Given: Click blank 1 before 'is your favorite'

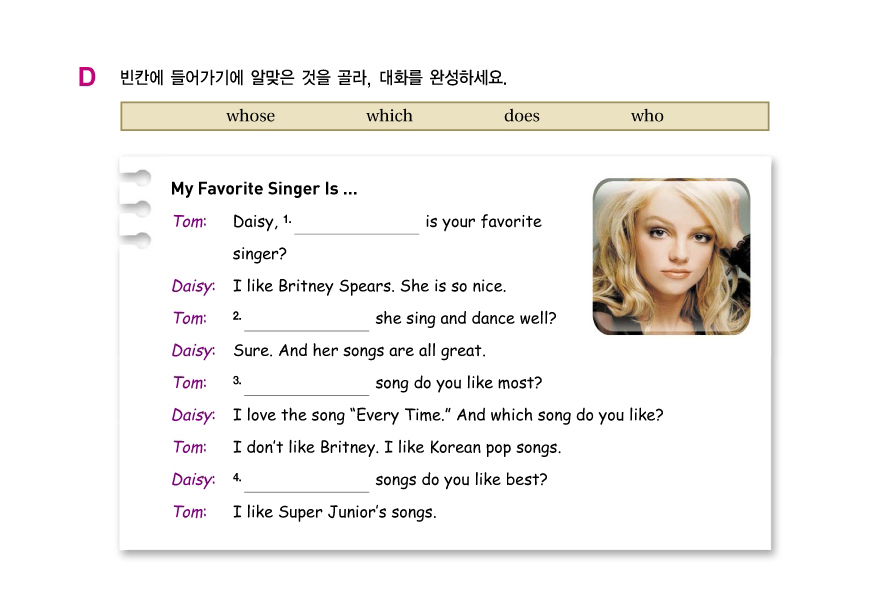Looking at the screenshot, I should [356, 224].
